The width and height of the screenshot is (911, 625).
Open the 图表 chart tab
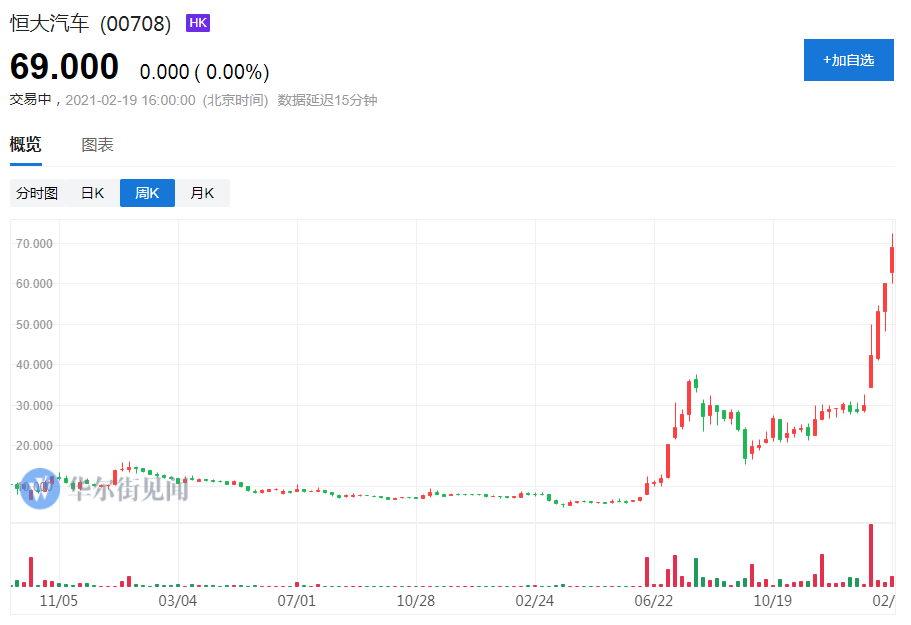[97, 145]
